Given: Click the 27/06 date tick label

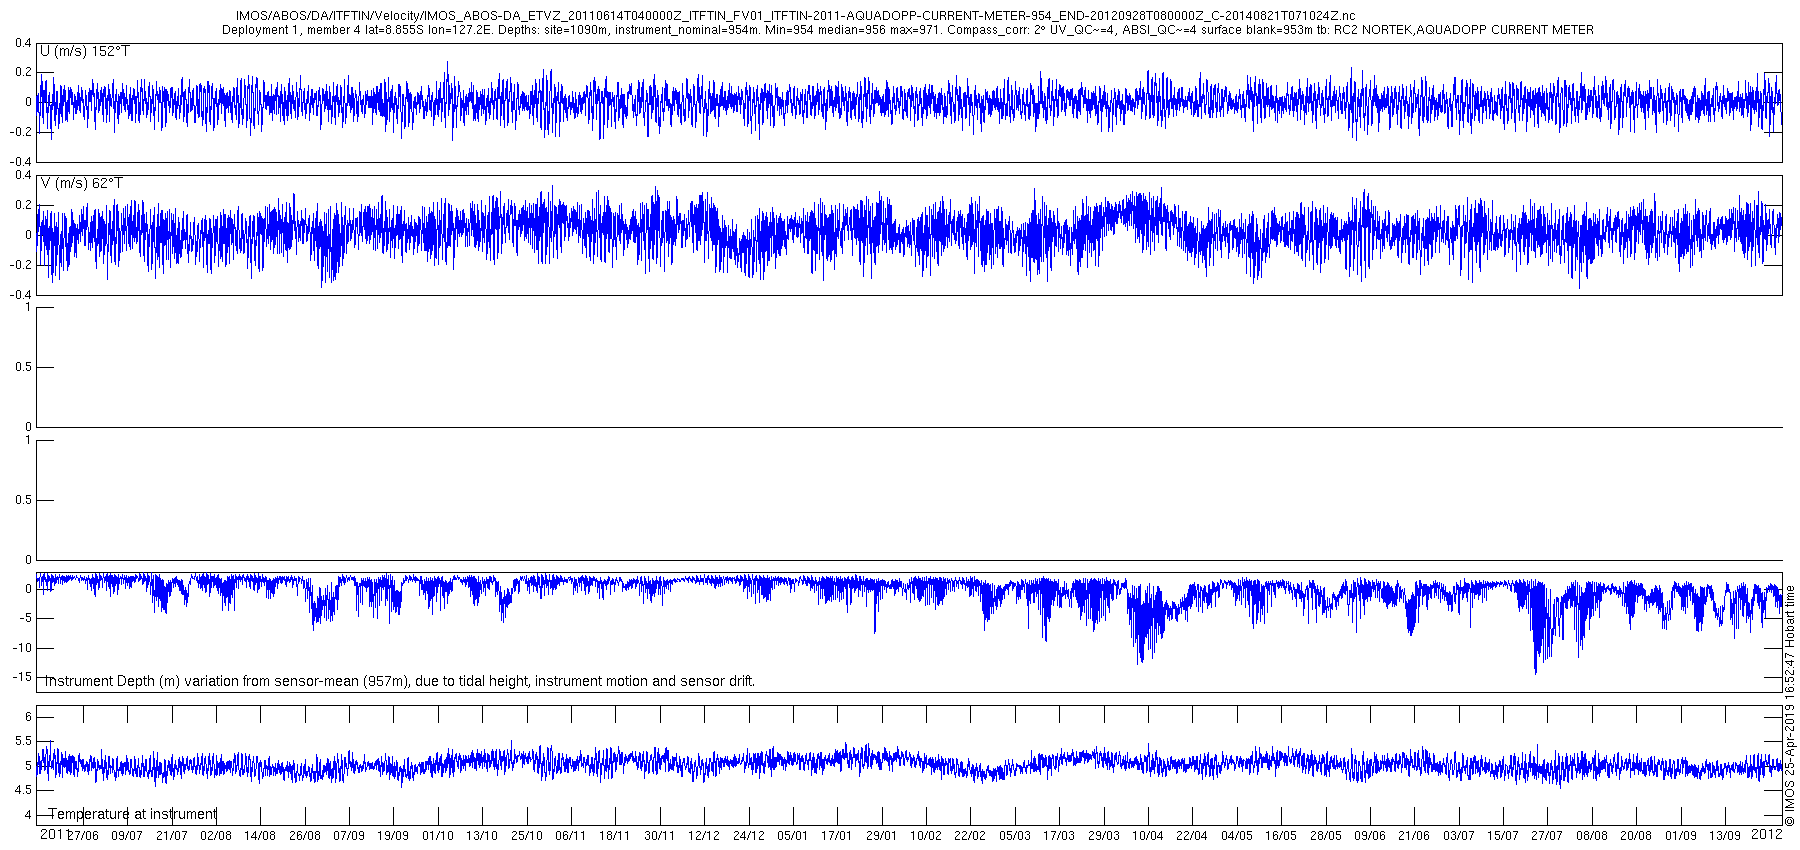Looking at the screenshot, I should [83, 836].
